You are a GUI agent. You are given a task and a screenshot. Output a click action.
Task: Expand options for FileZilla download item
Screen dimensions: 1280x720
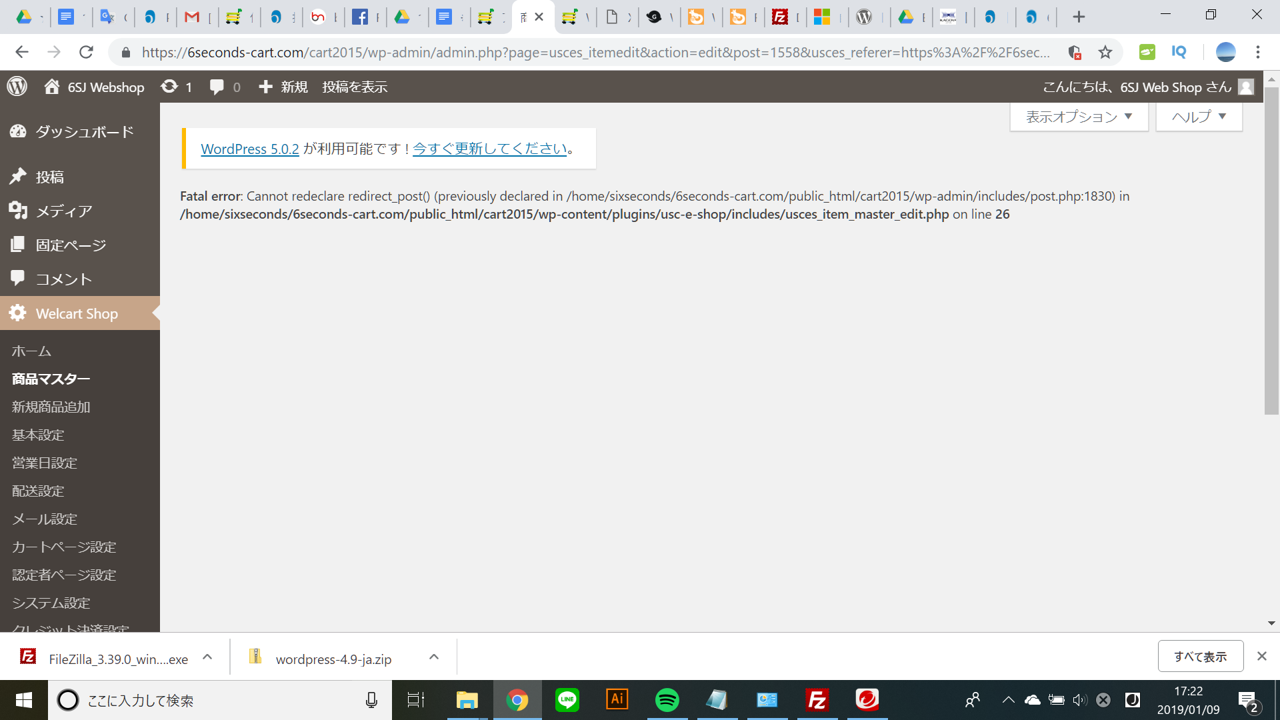click(x=207, y=657)
